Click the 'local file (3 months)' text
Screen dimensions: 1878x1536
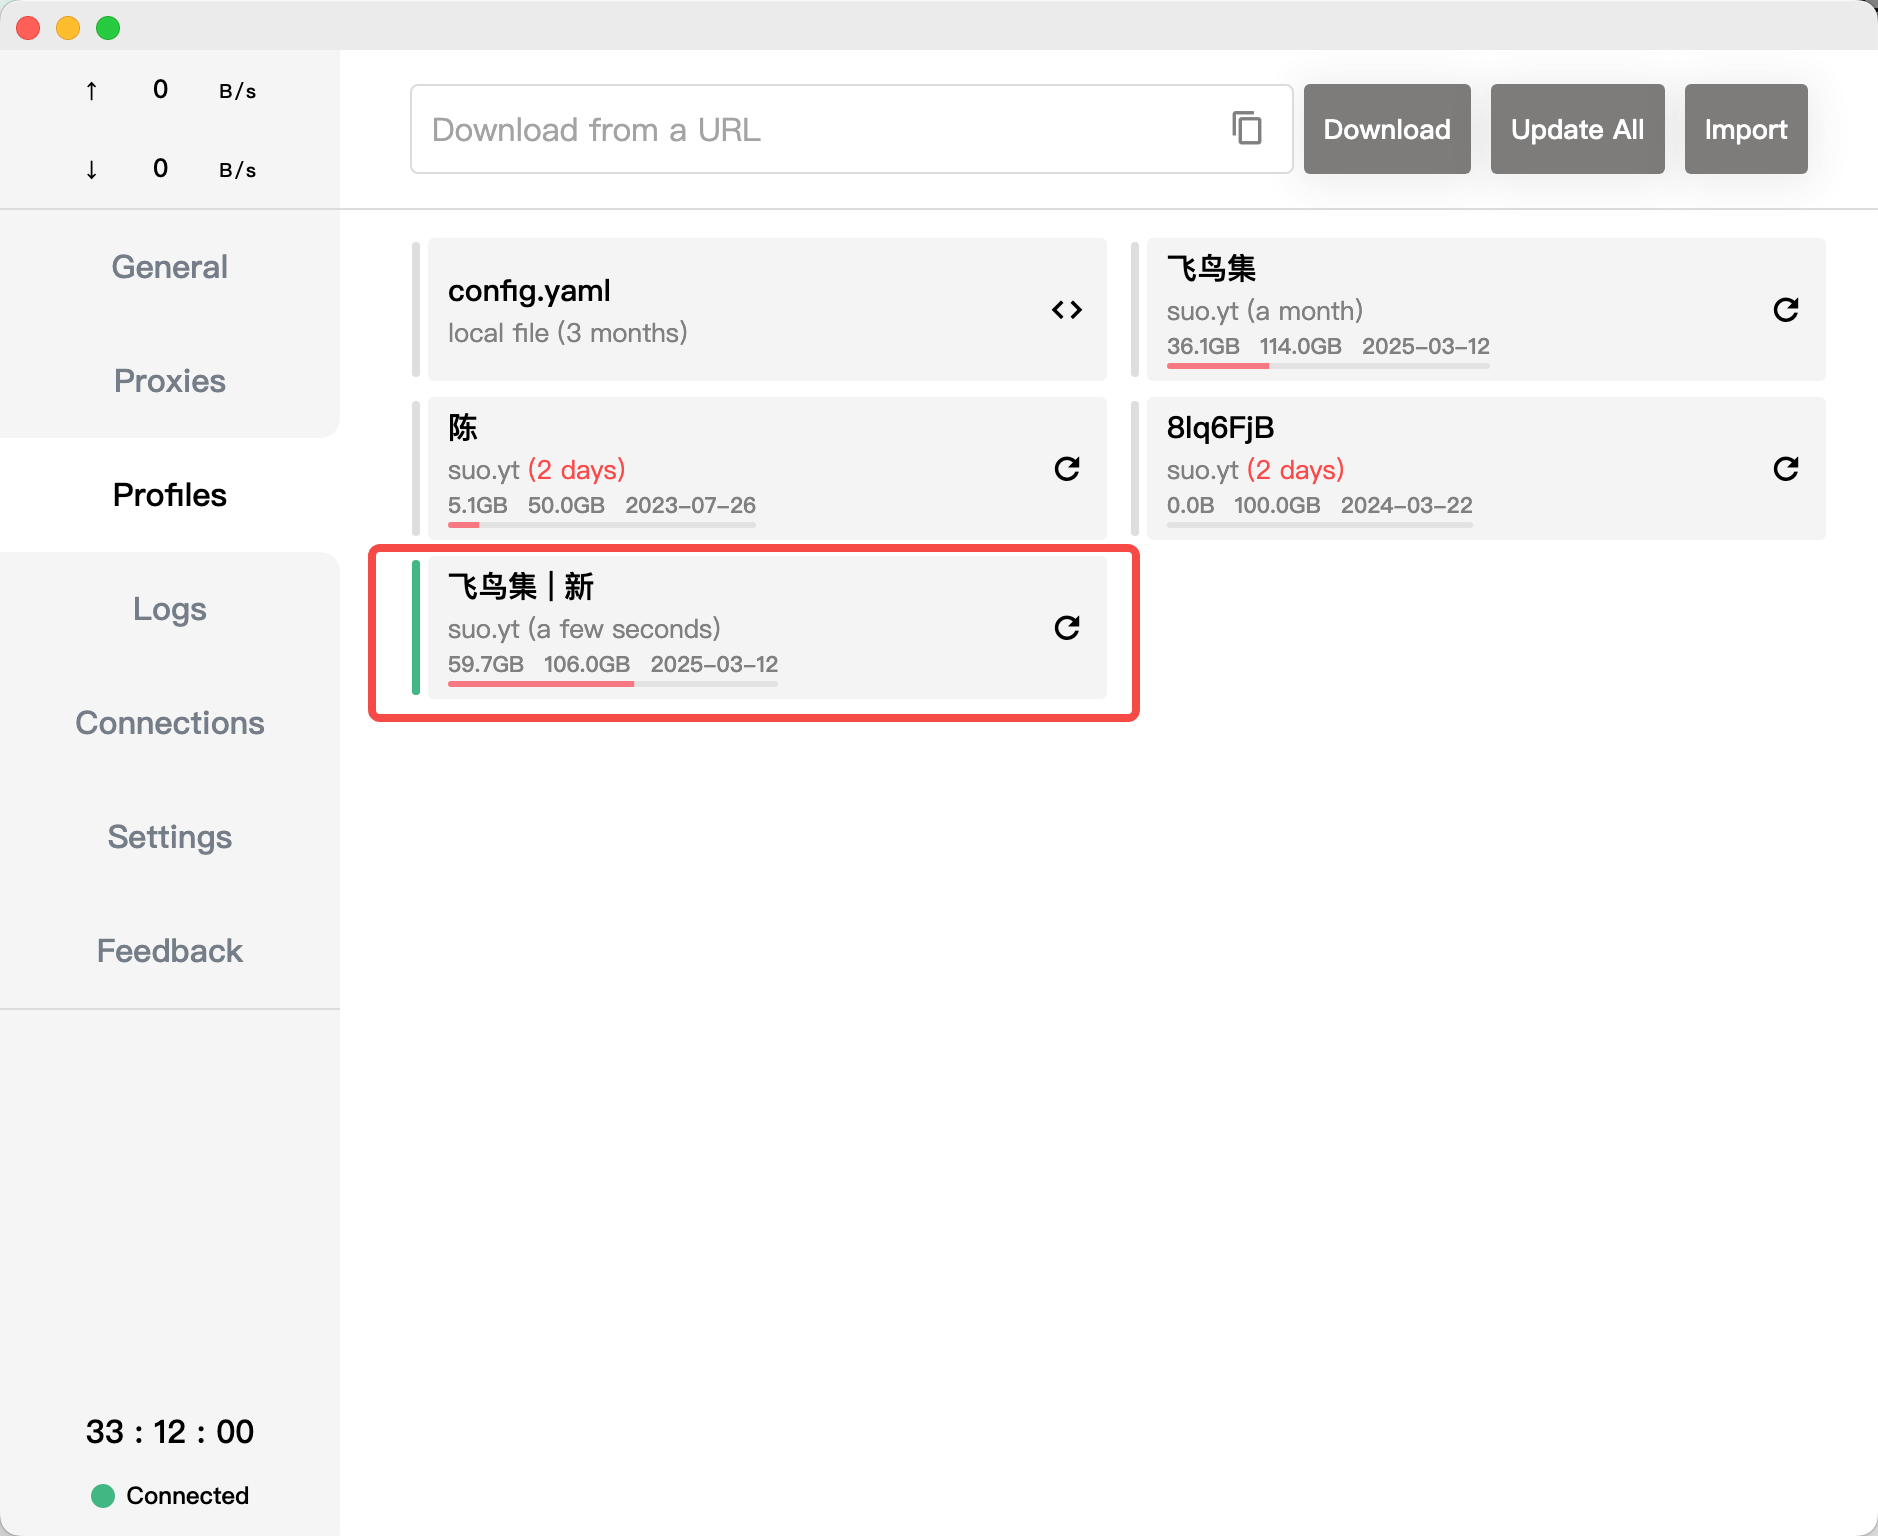click(x=568, y=333)
